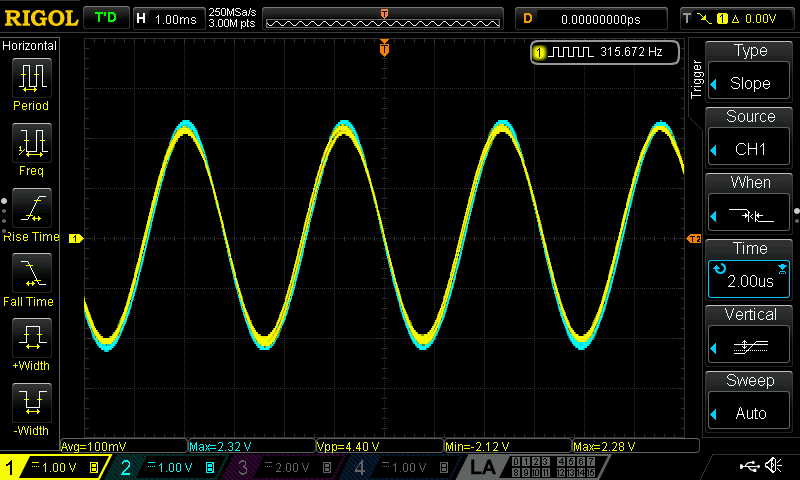
Task: Pick the +Width measurement icon
Action: pyautogui.click(x=31, y=340)
